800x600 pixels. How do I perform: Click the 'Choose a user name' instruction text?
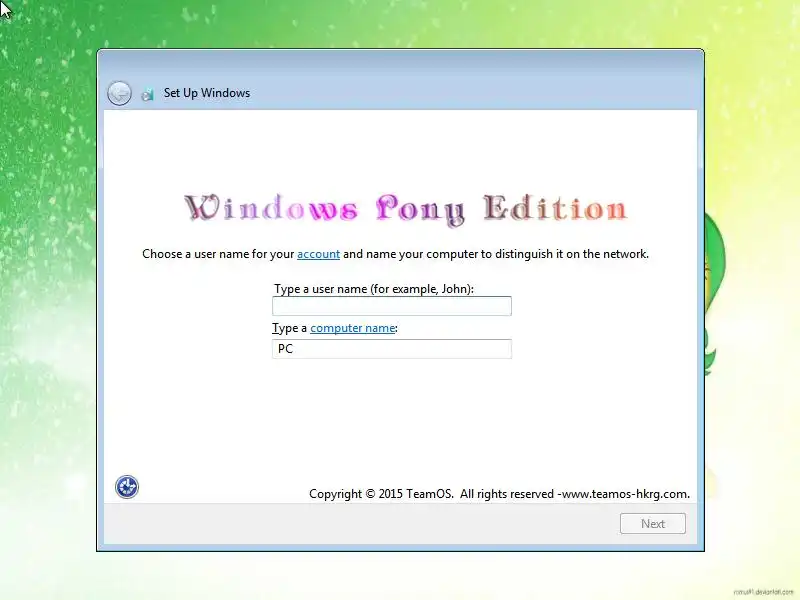[395, 254]
